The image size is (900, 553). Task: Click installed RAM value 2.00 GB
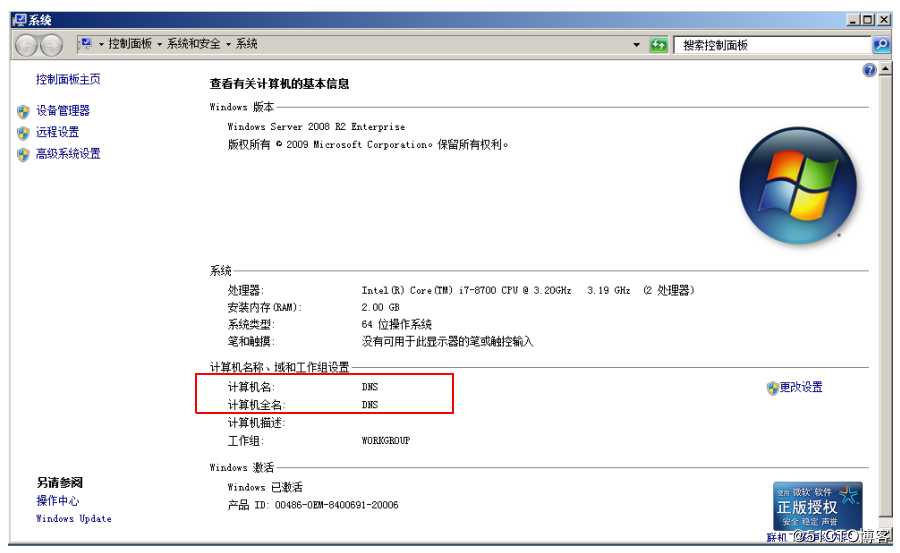[380, 307]
